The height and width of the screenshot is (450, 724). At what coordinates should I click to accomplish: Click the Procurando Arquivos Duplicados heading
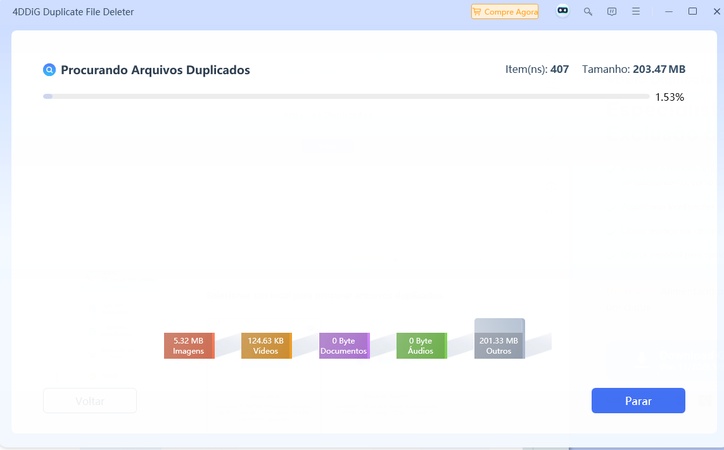point(156,70)
